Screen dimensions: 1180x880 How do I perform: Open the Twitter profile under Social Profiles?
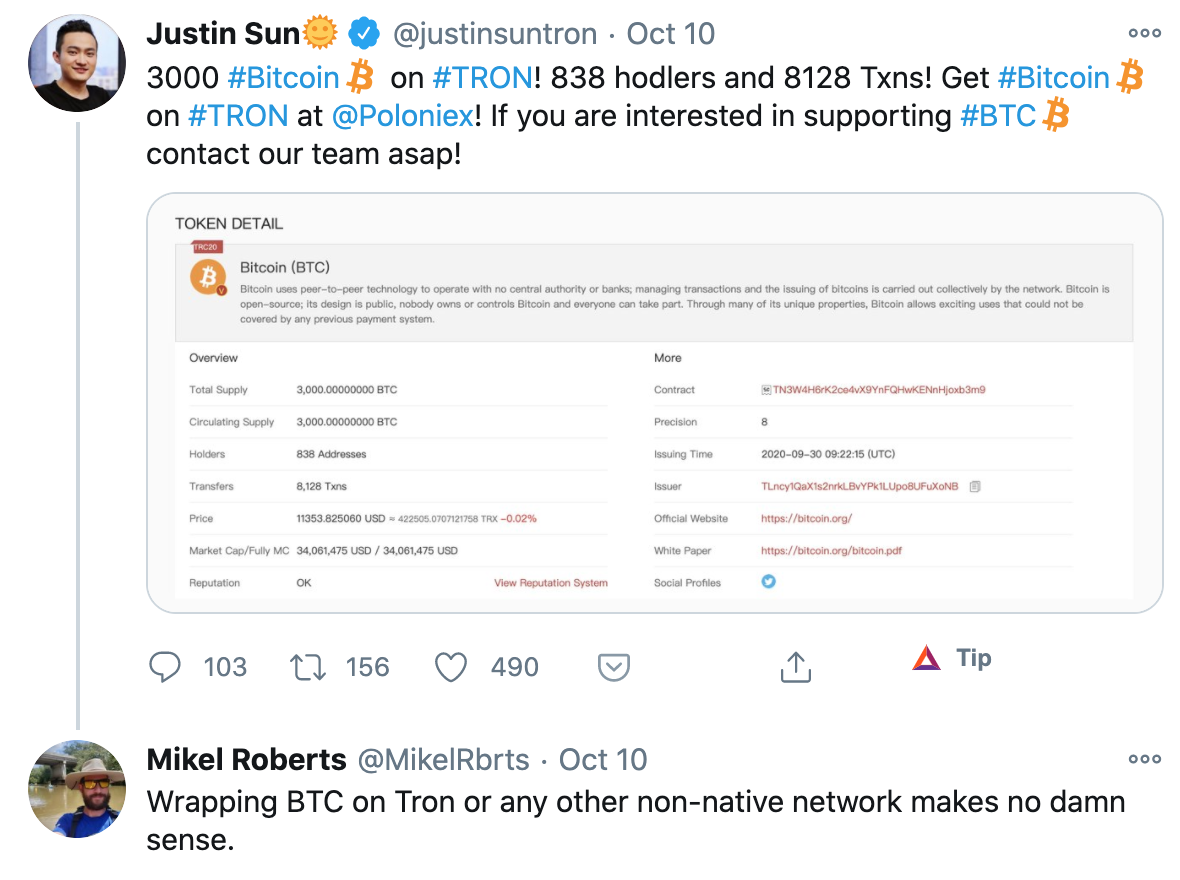[768, 581]
